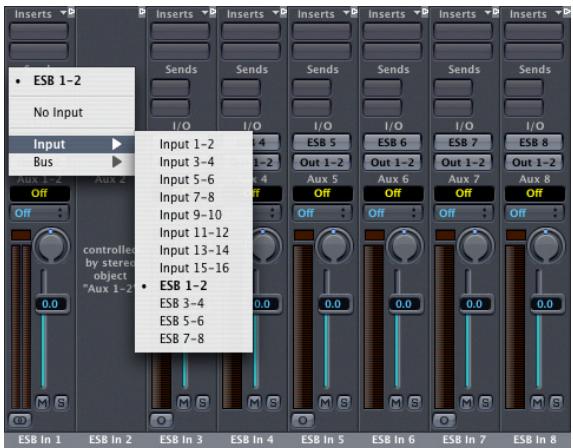
Task: Click the ESB 5 input slot button
Action: point(322,142)
